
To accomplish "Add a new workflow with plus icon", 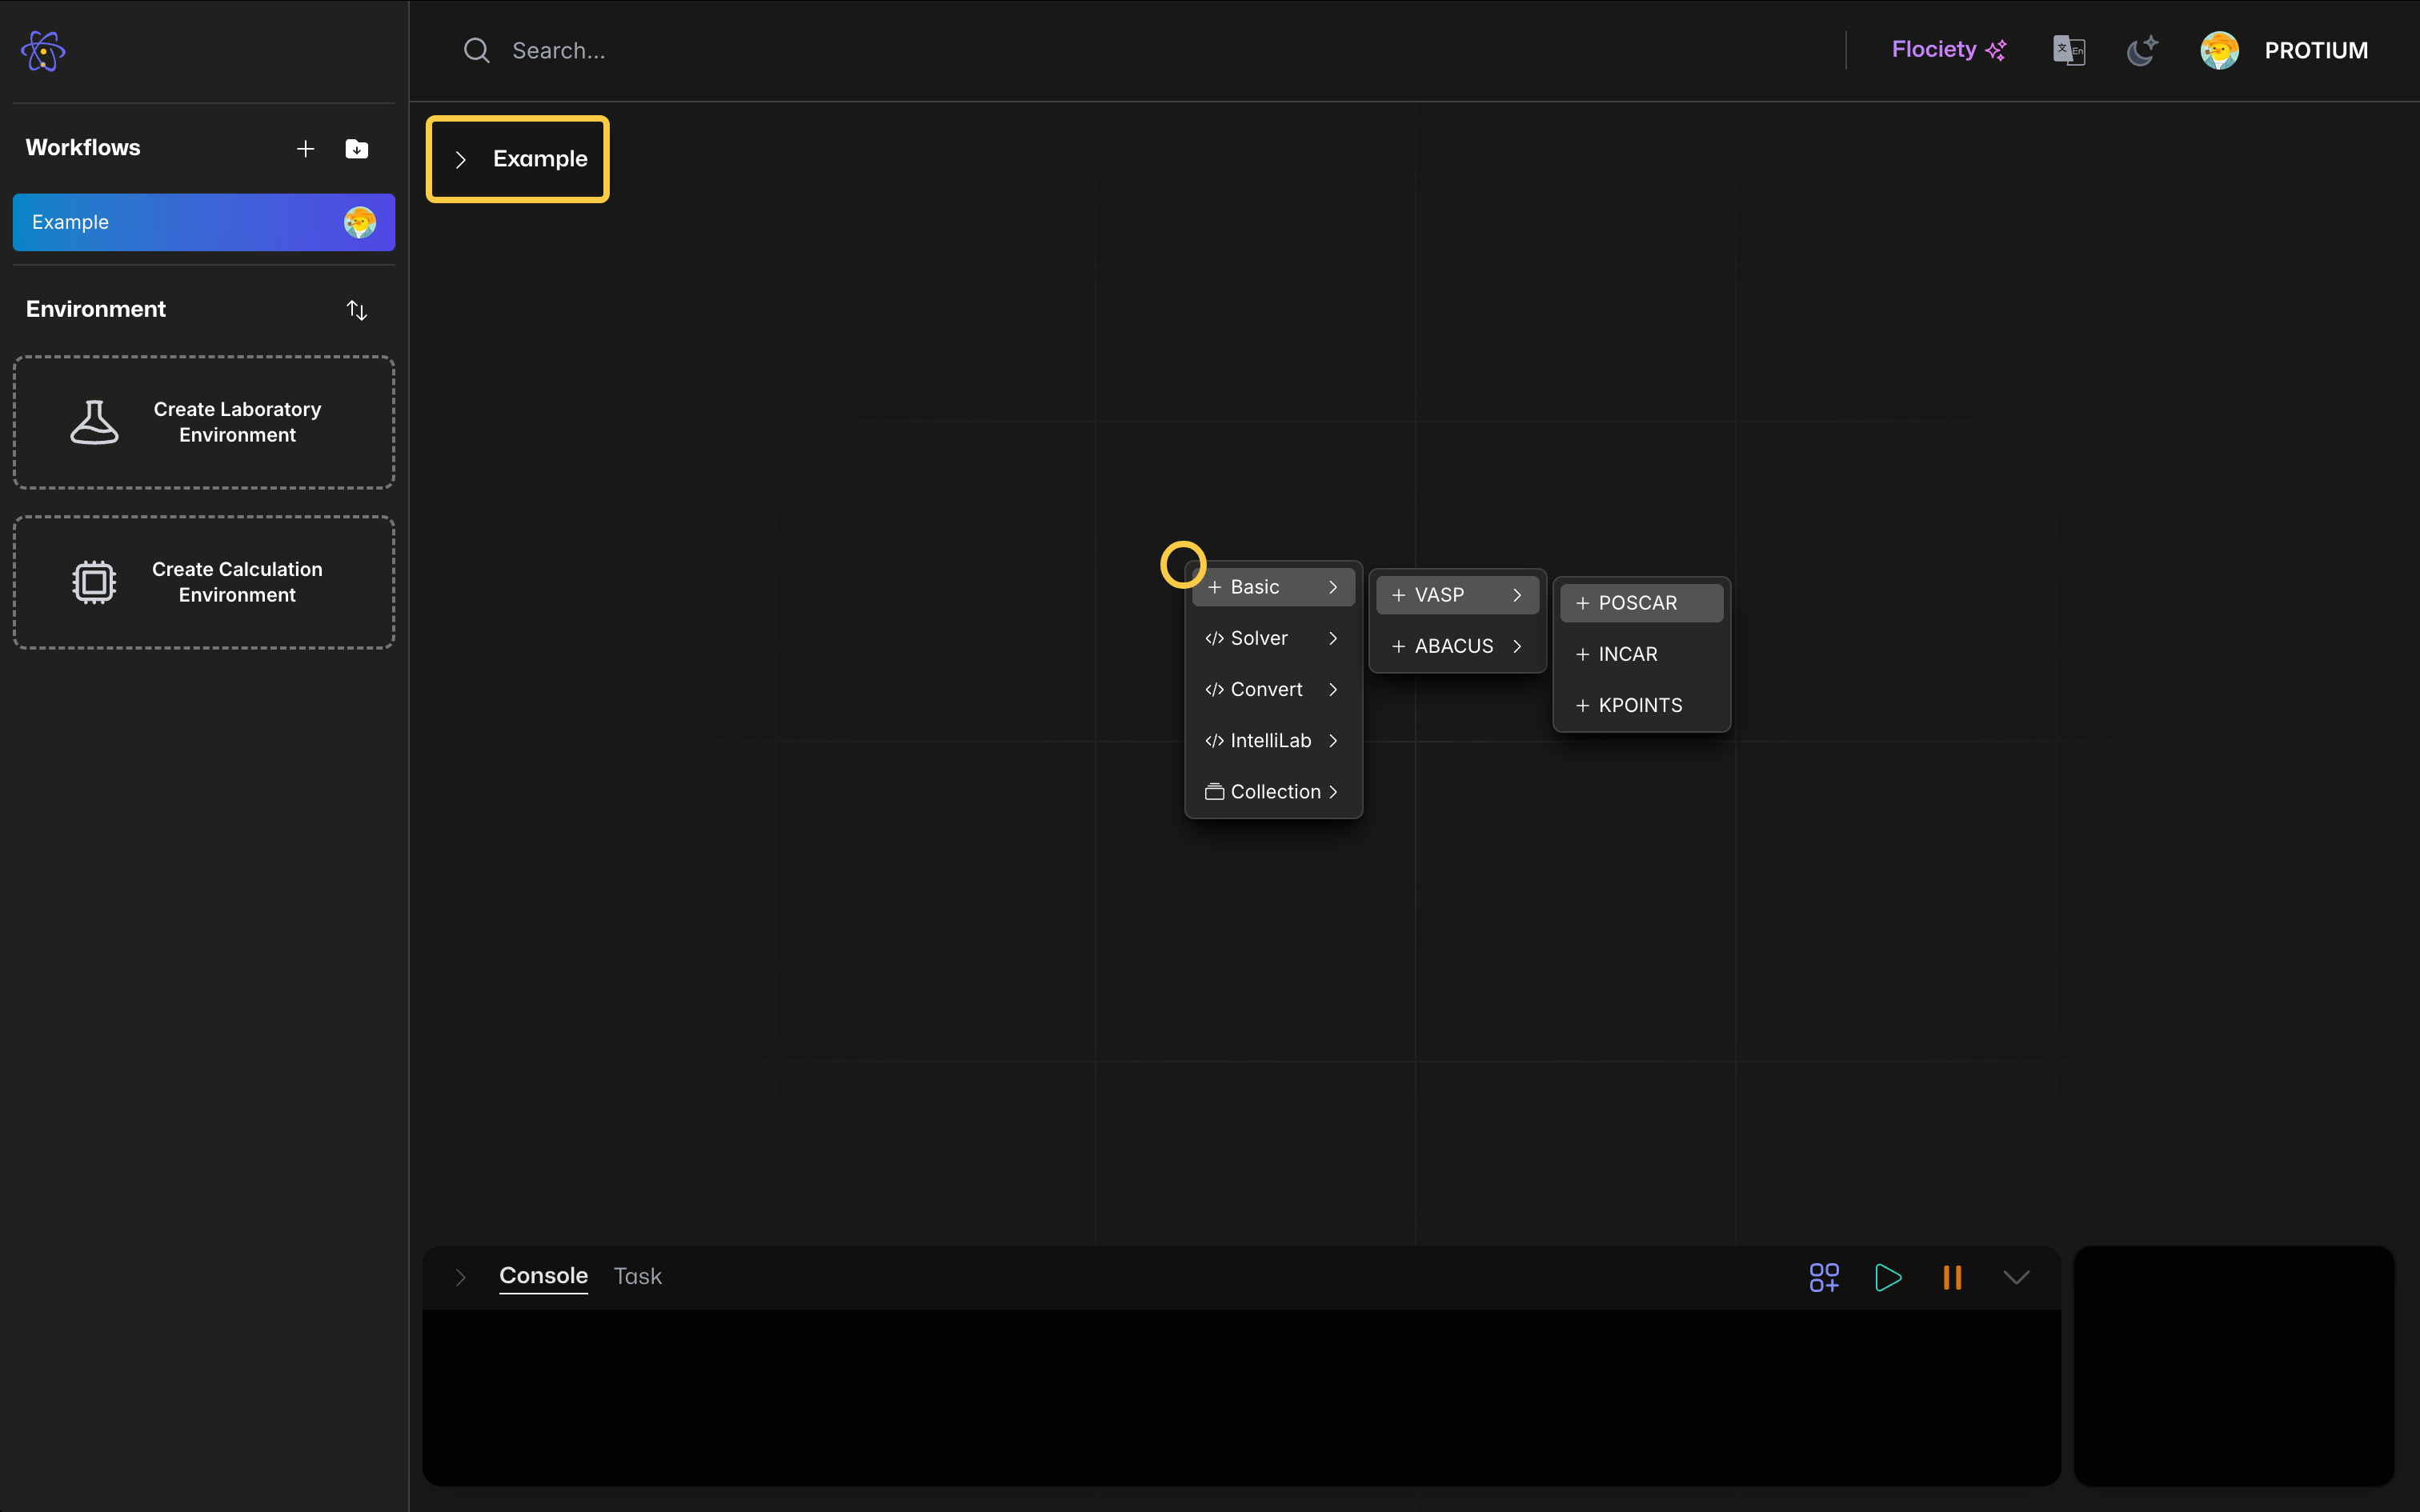I will [305, 149].
